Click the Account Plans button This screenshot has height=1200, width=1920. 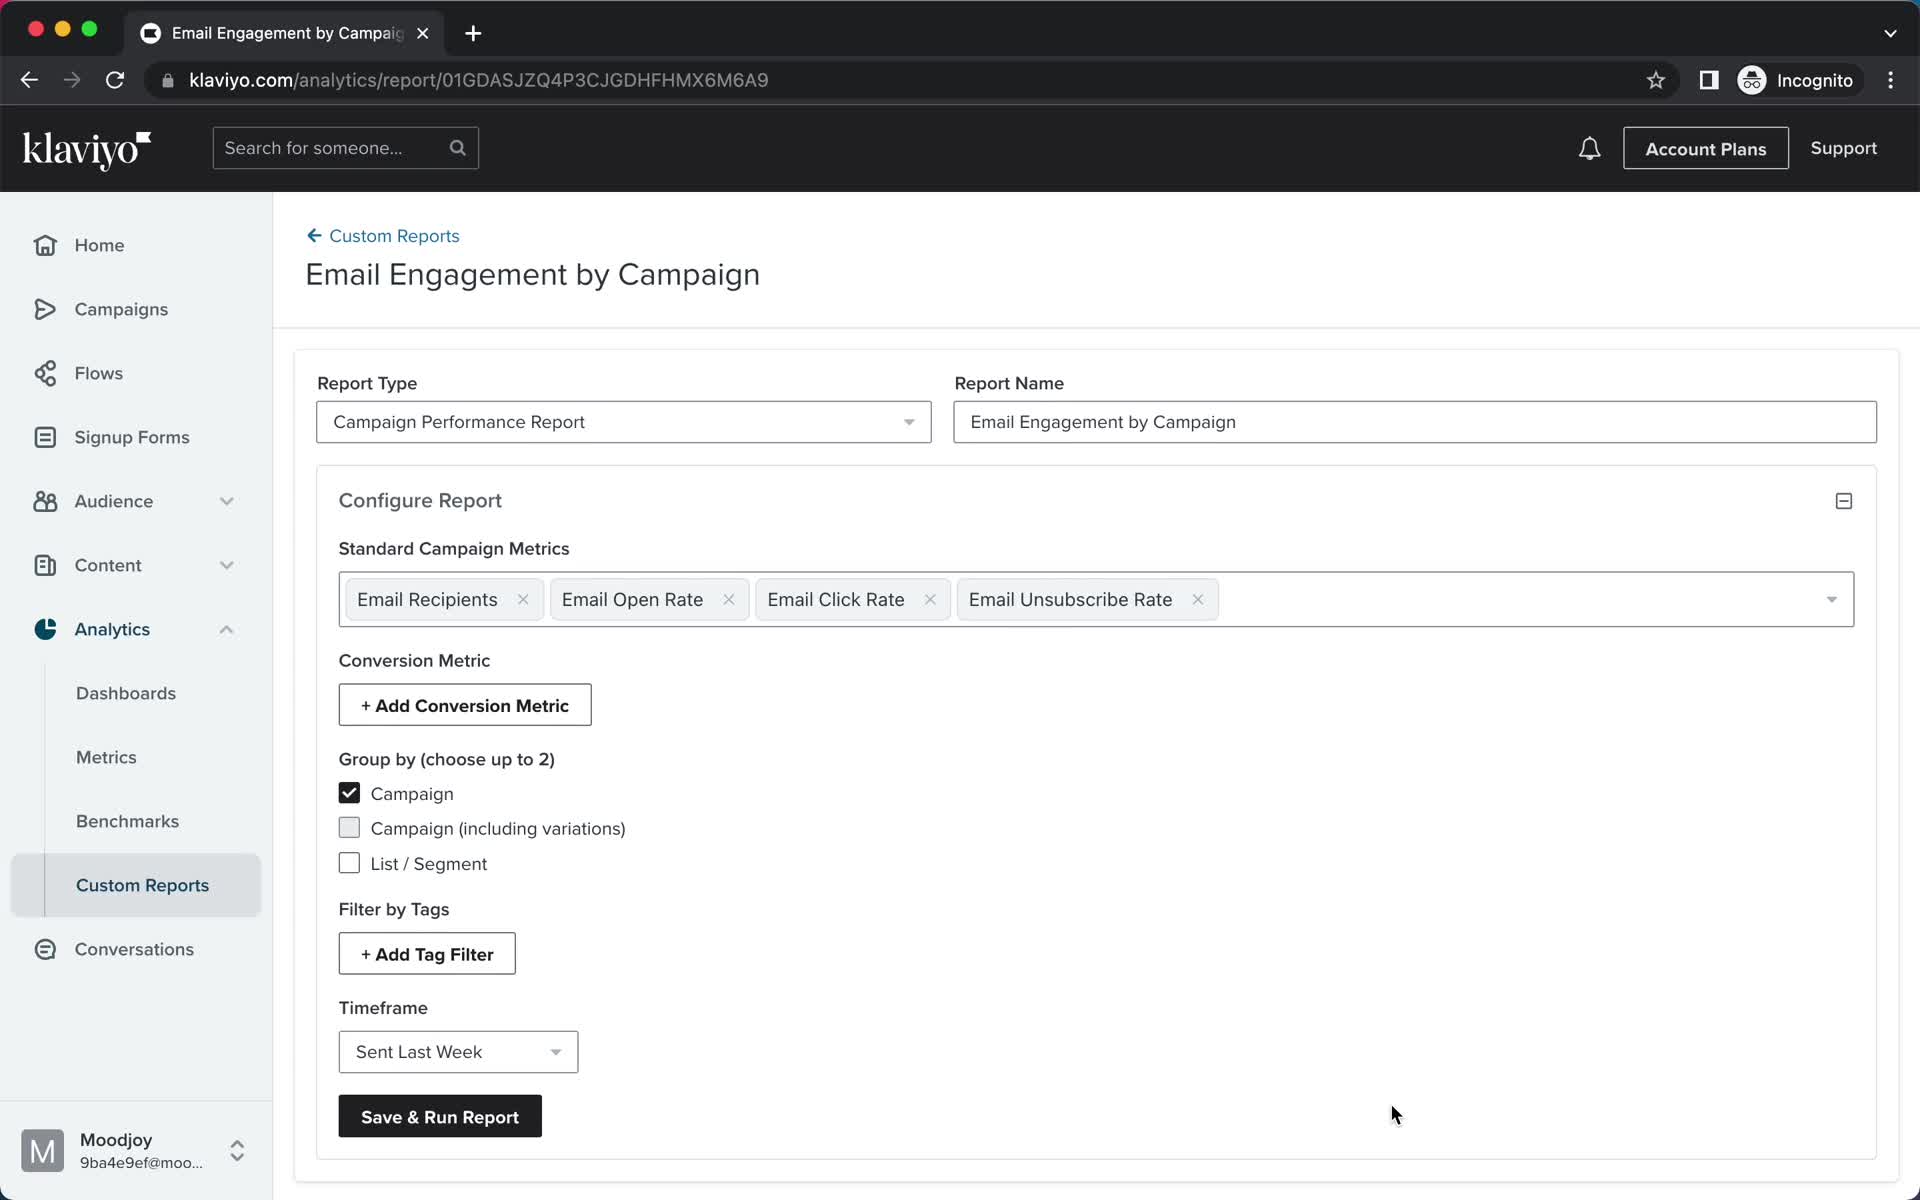(x=1706, y=148)
